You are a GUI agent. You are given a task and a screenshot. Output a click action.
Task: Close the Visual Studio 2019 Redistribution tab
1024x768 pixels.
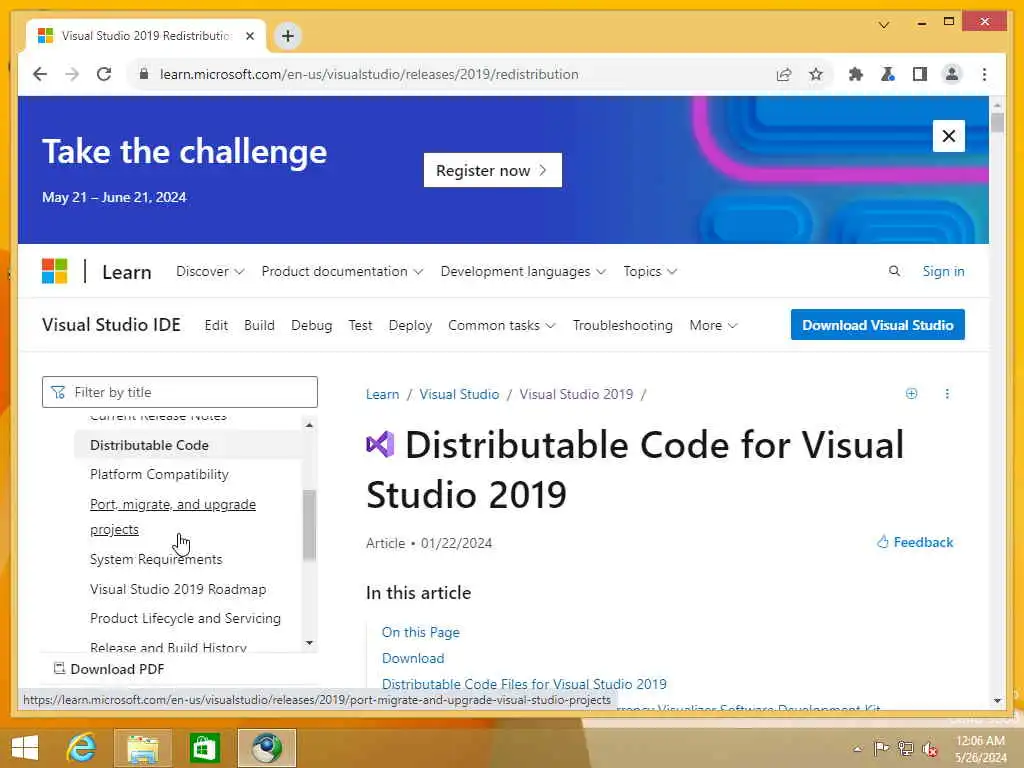click(249, 36)
